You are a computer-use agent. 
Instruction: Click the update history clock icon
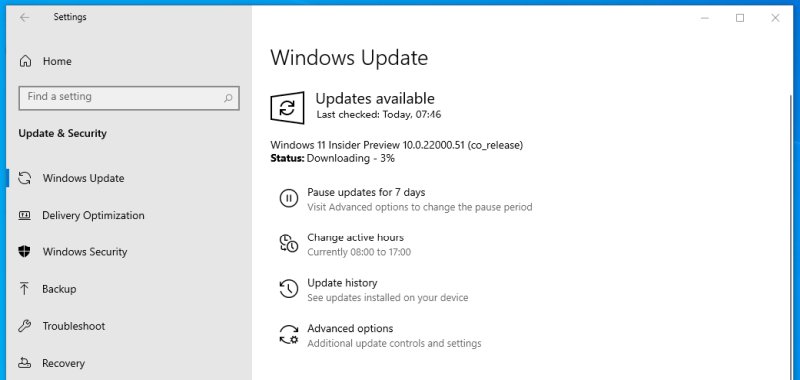click(289, 289)
